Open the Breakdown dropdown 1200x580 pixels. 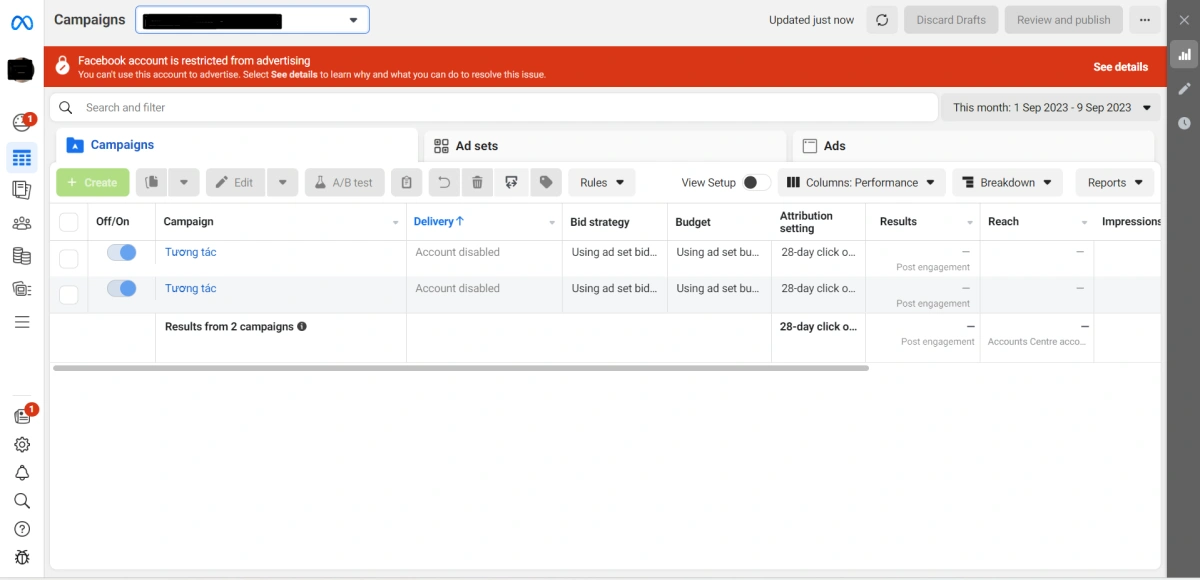pos(1007,182)
